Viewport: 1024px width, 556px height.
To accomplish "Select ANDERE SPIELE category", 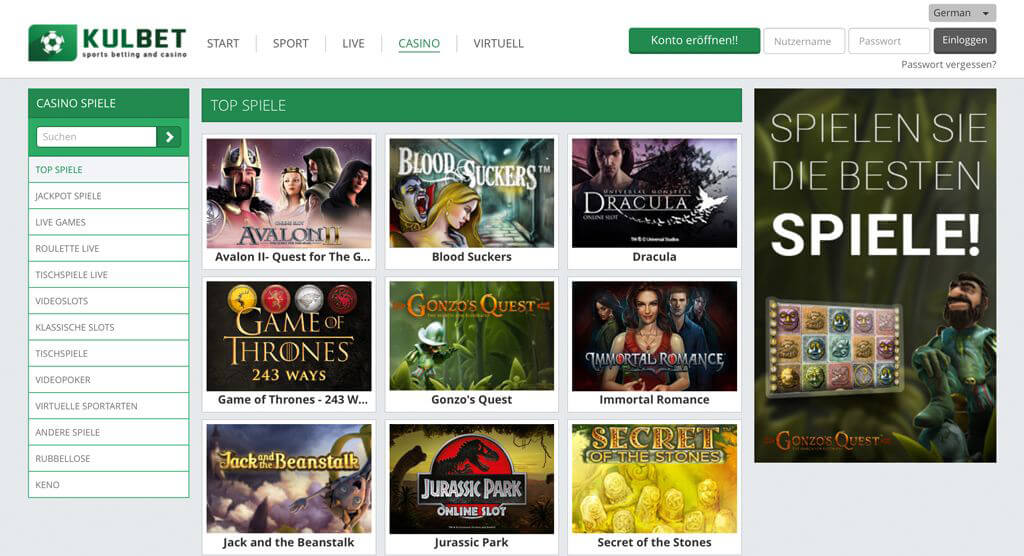I will click(108, 433).
